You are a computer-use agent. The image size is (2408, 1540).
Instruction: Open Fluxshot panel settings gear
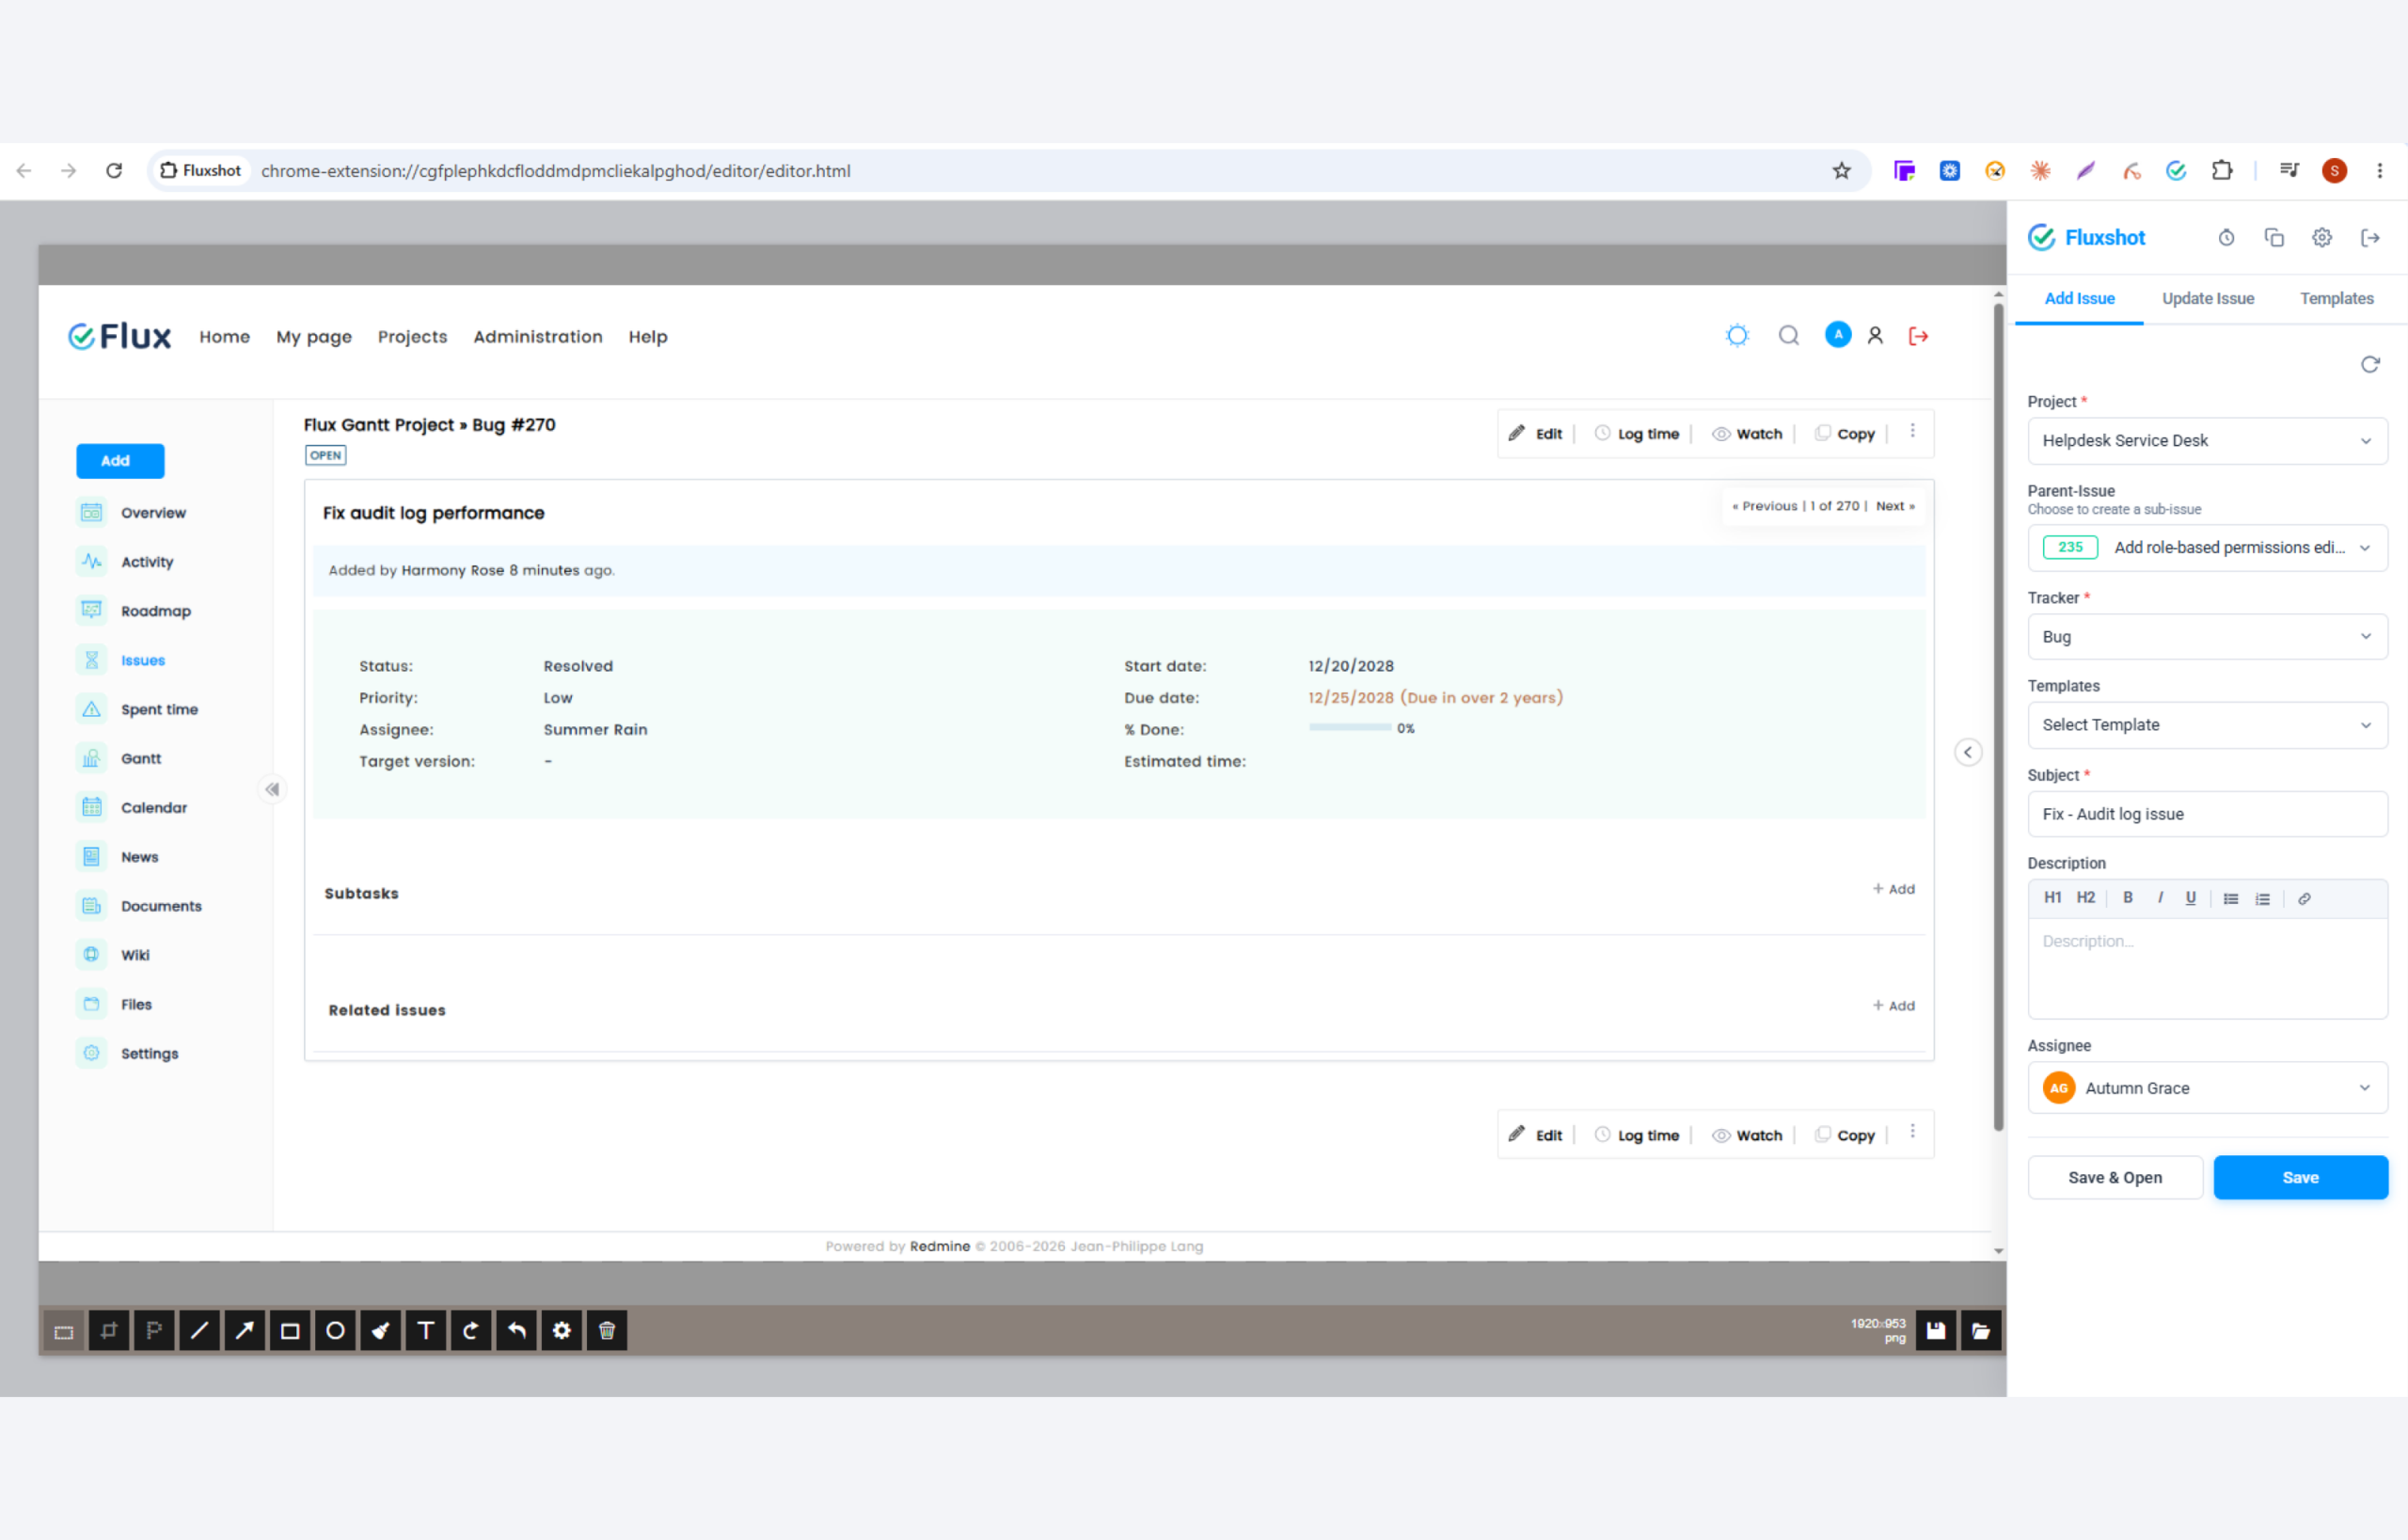(x=2322, y=238)
